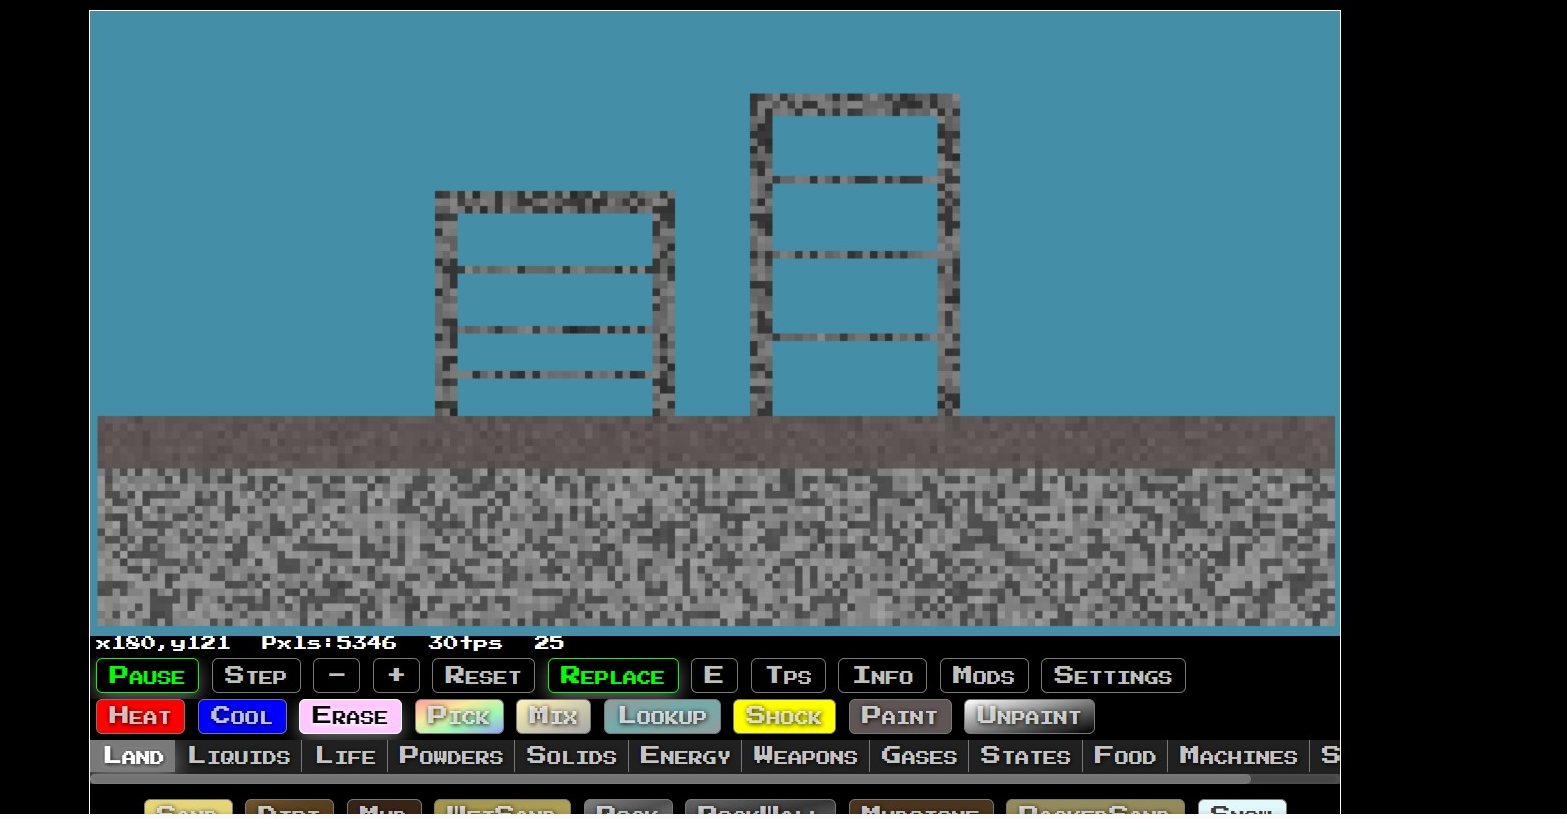1567x819 pixels.
Task: Pause the simulation
Action: tap(147, 676)
